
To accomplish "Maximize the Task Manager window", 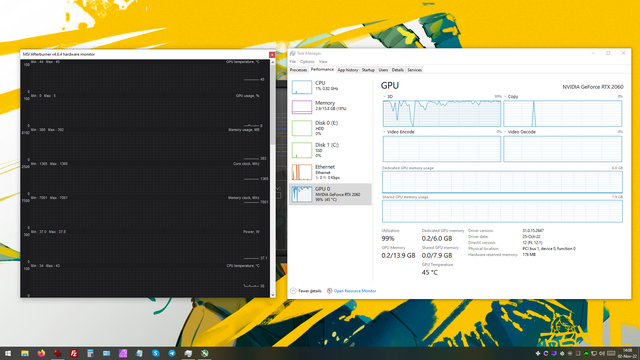I will tap(608, 53).
